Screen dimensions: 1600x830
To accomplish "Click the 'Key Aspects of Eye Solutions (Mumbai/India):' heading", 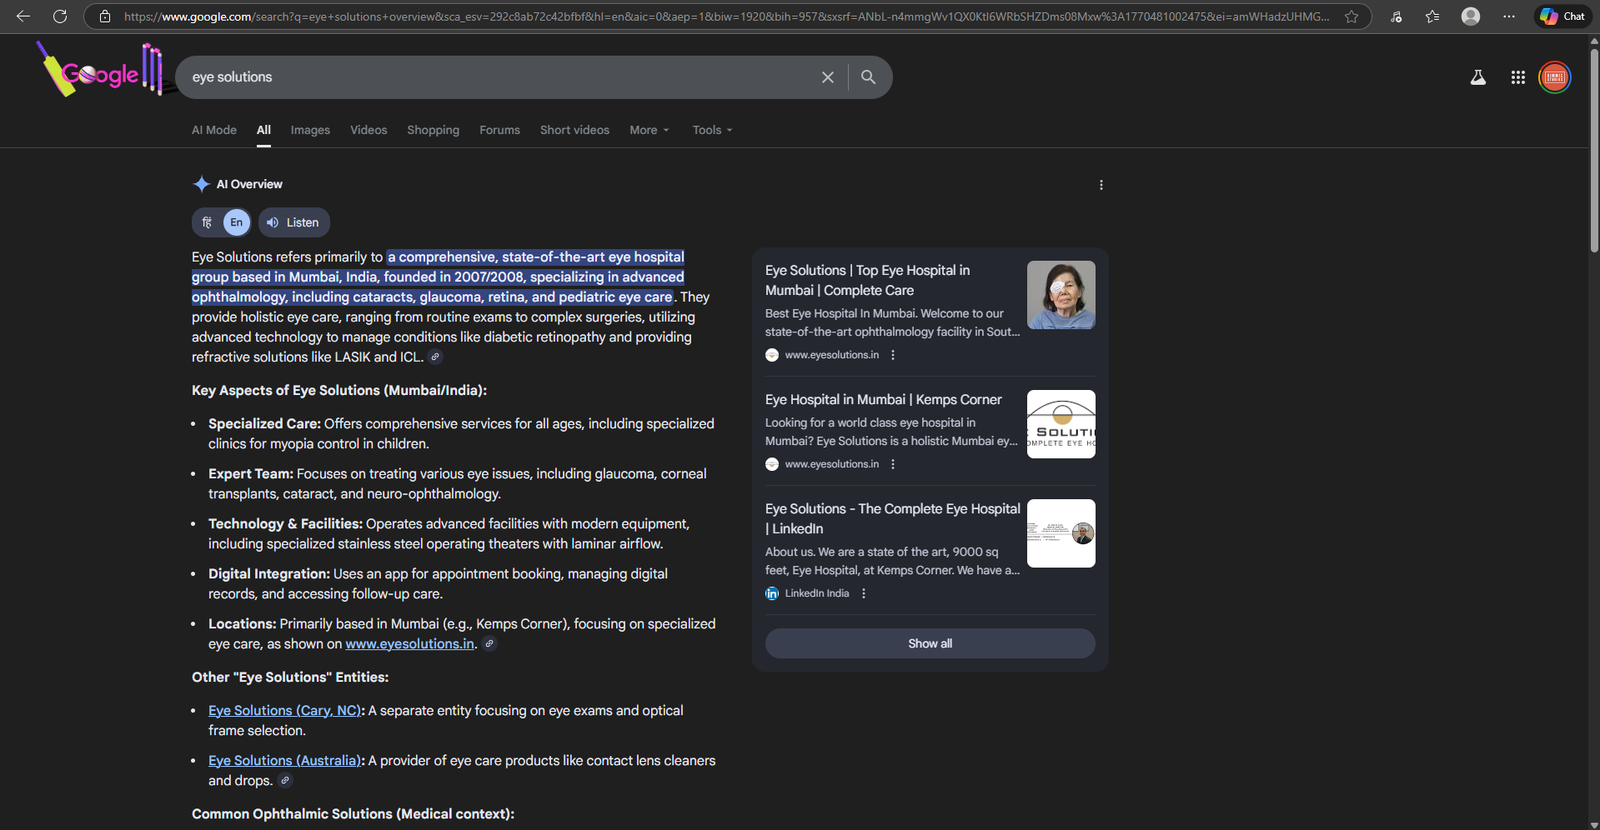I will click(x=339, y=391).
